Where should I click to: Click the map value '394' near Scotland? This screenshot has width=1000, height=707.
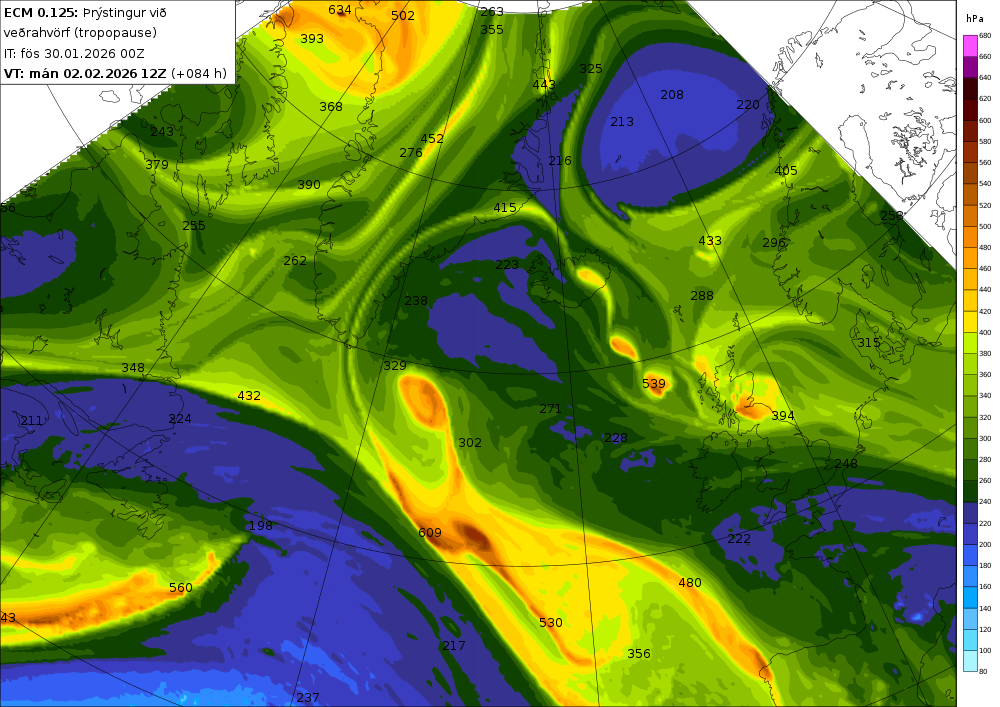(783, 416)
